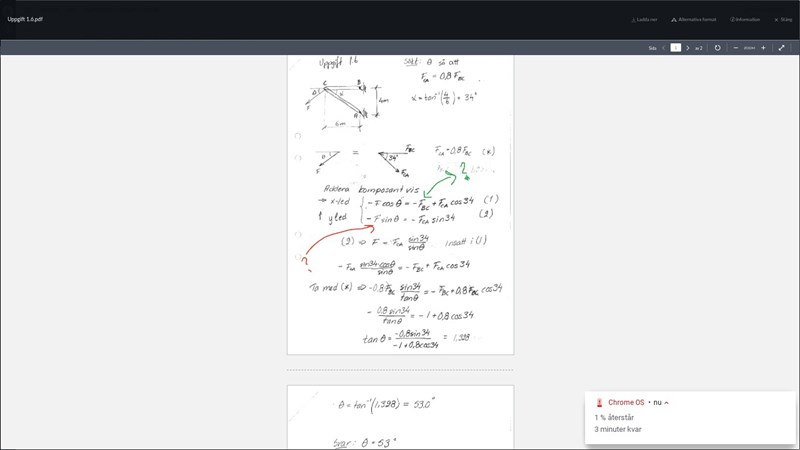Click the '3 minuter kvar' notification text
This screenshot has height=450, width=800.
click(x=618, y=429)
